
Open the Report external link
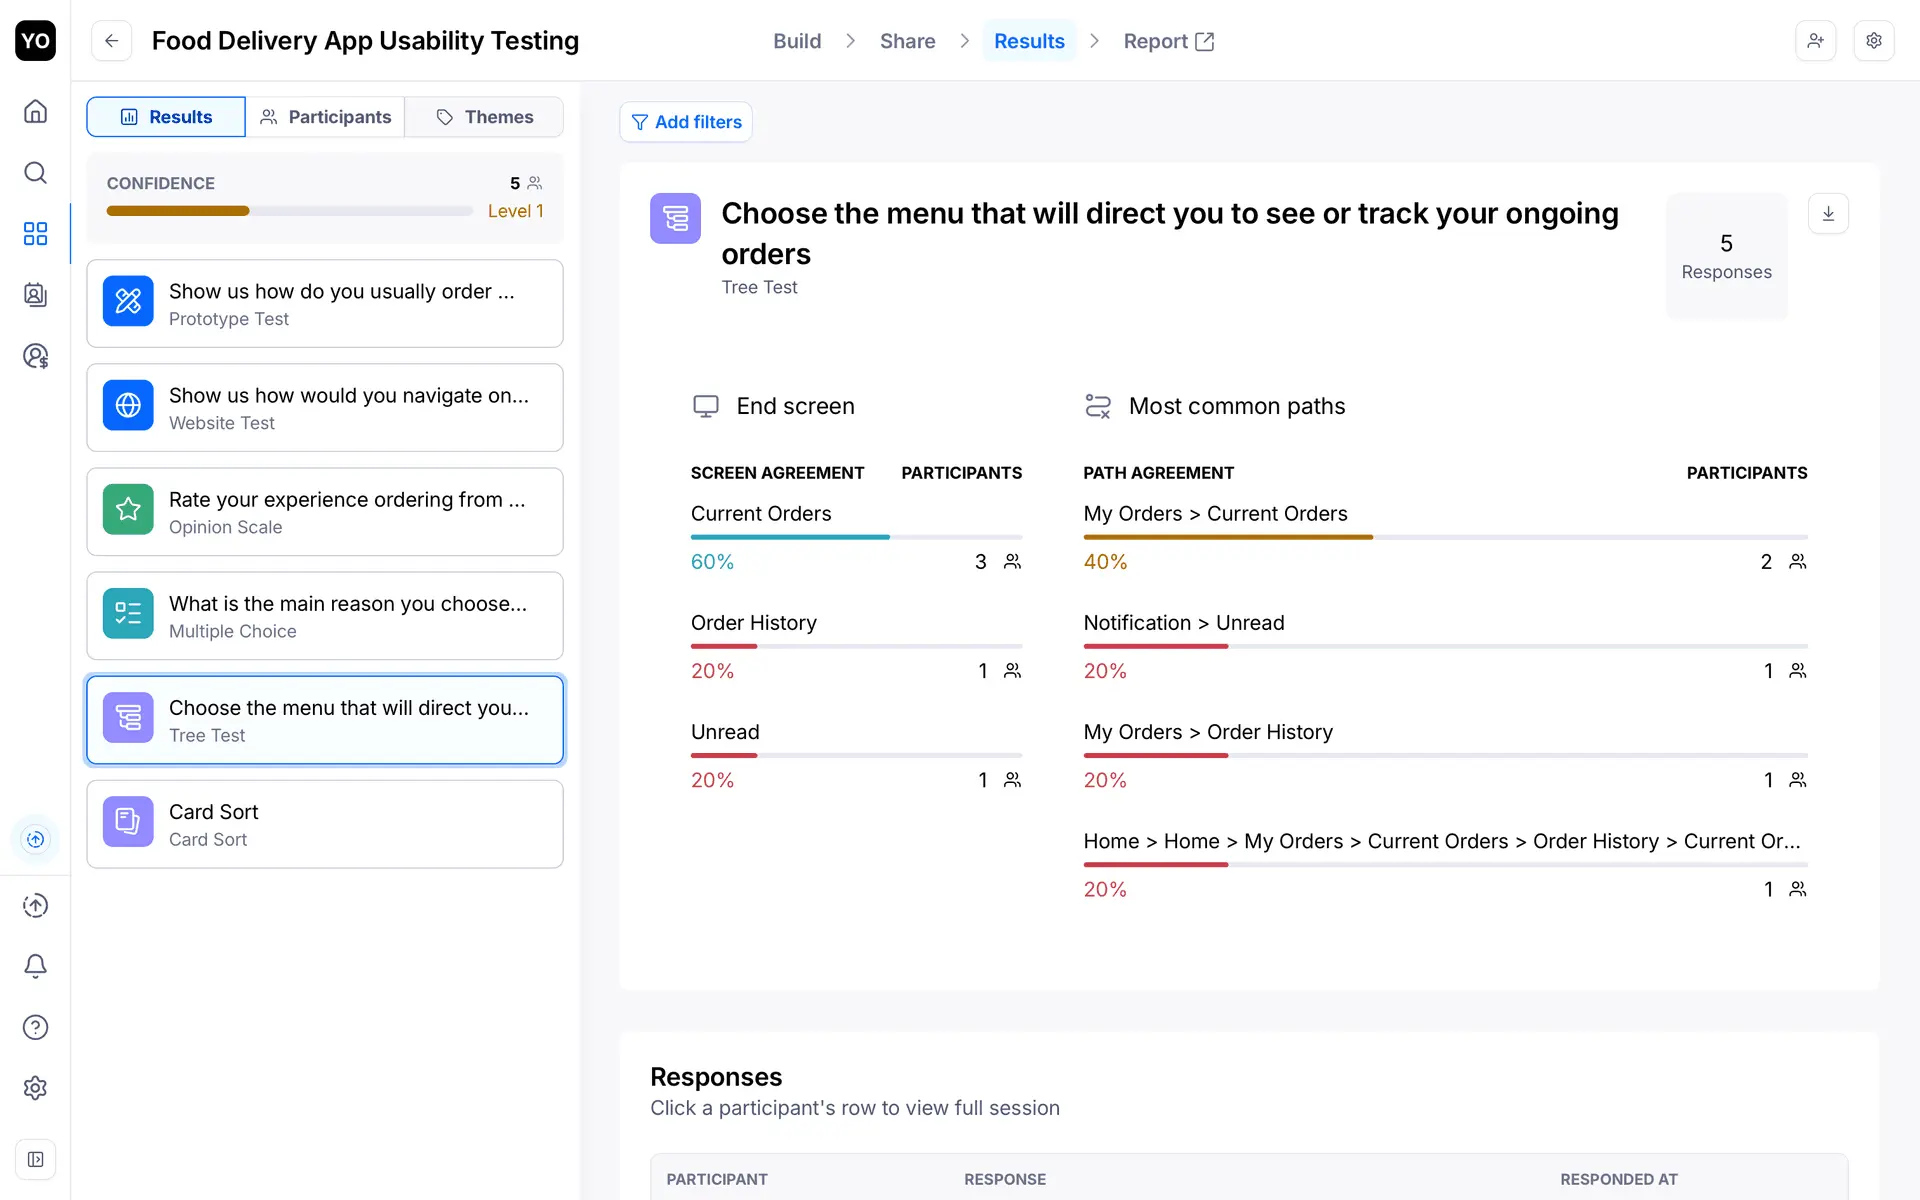pos(1168,41)
